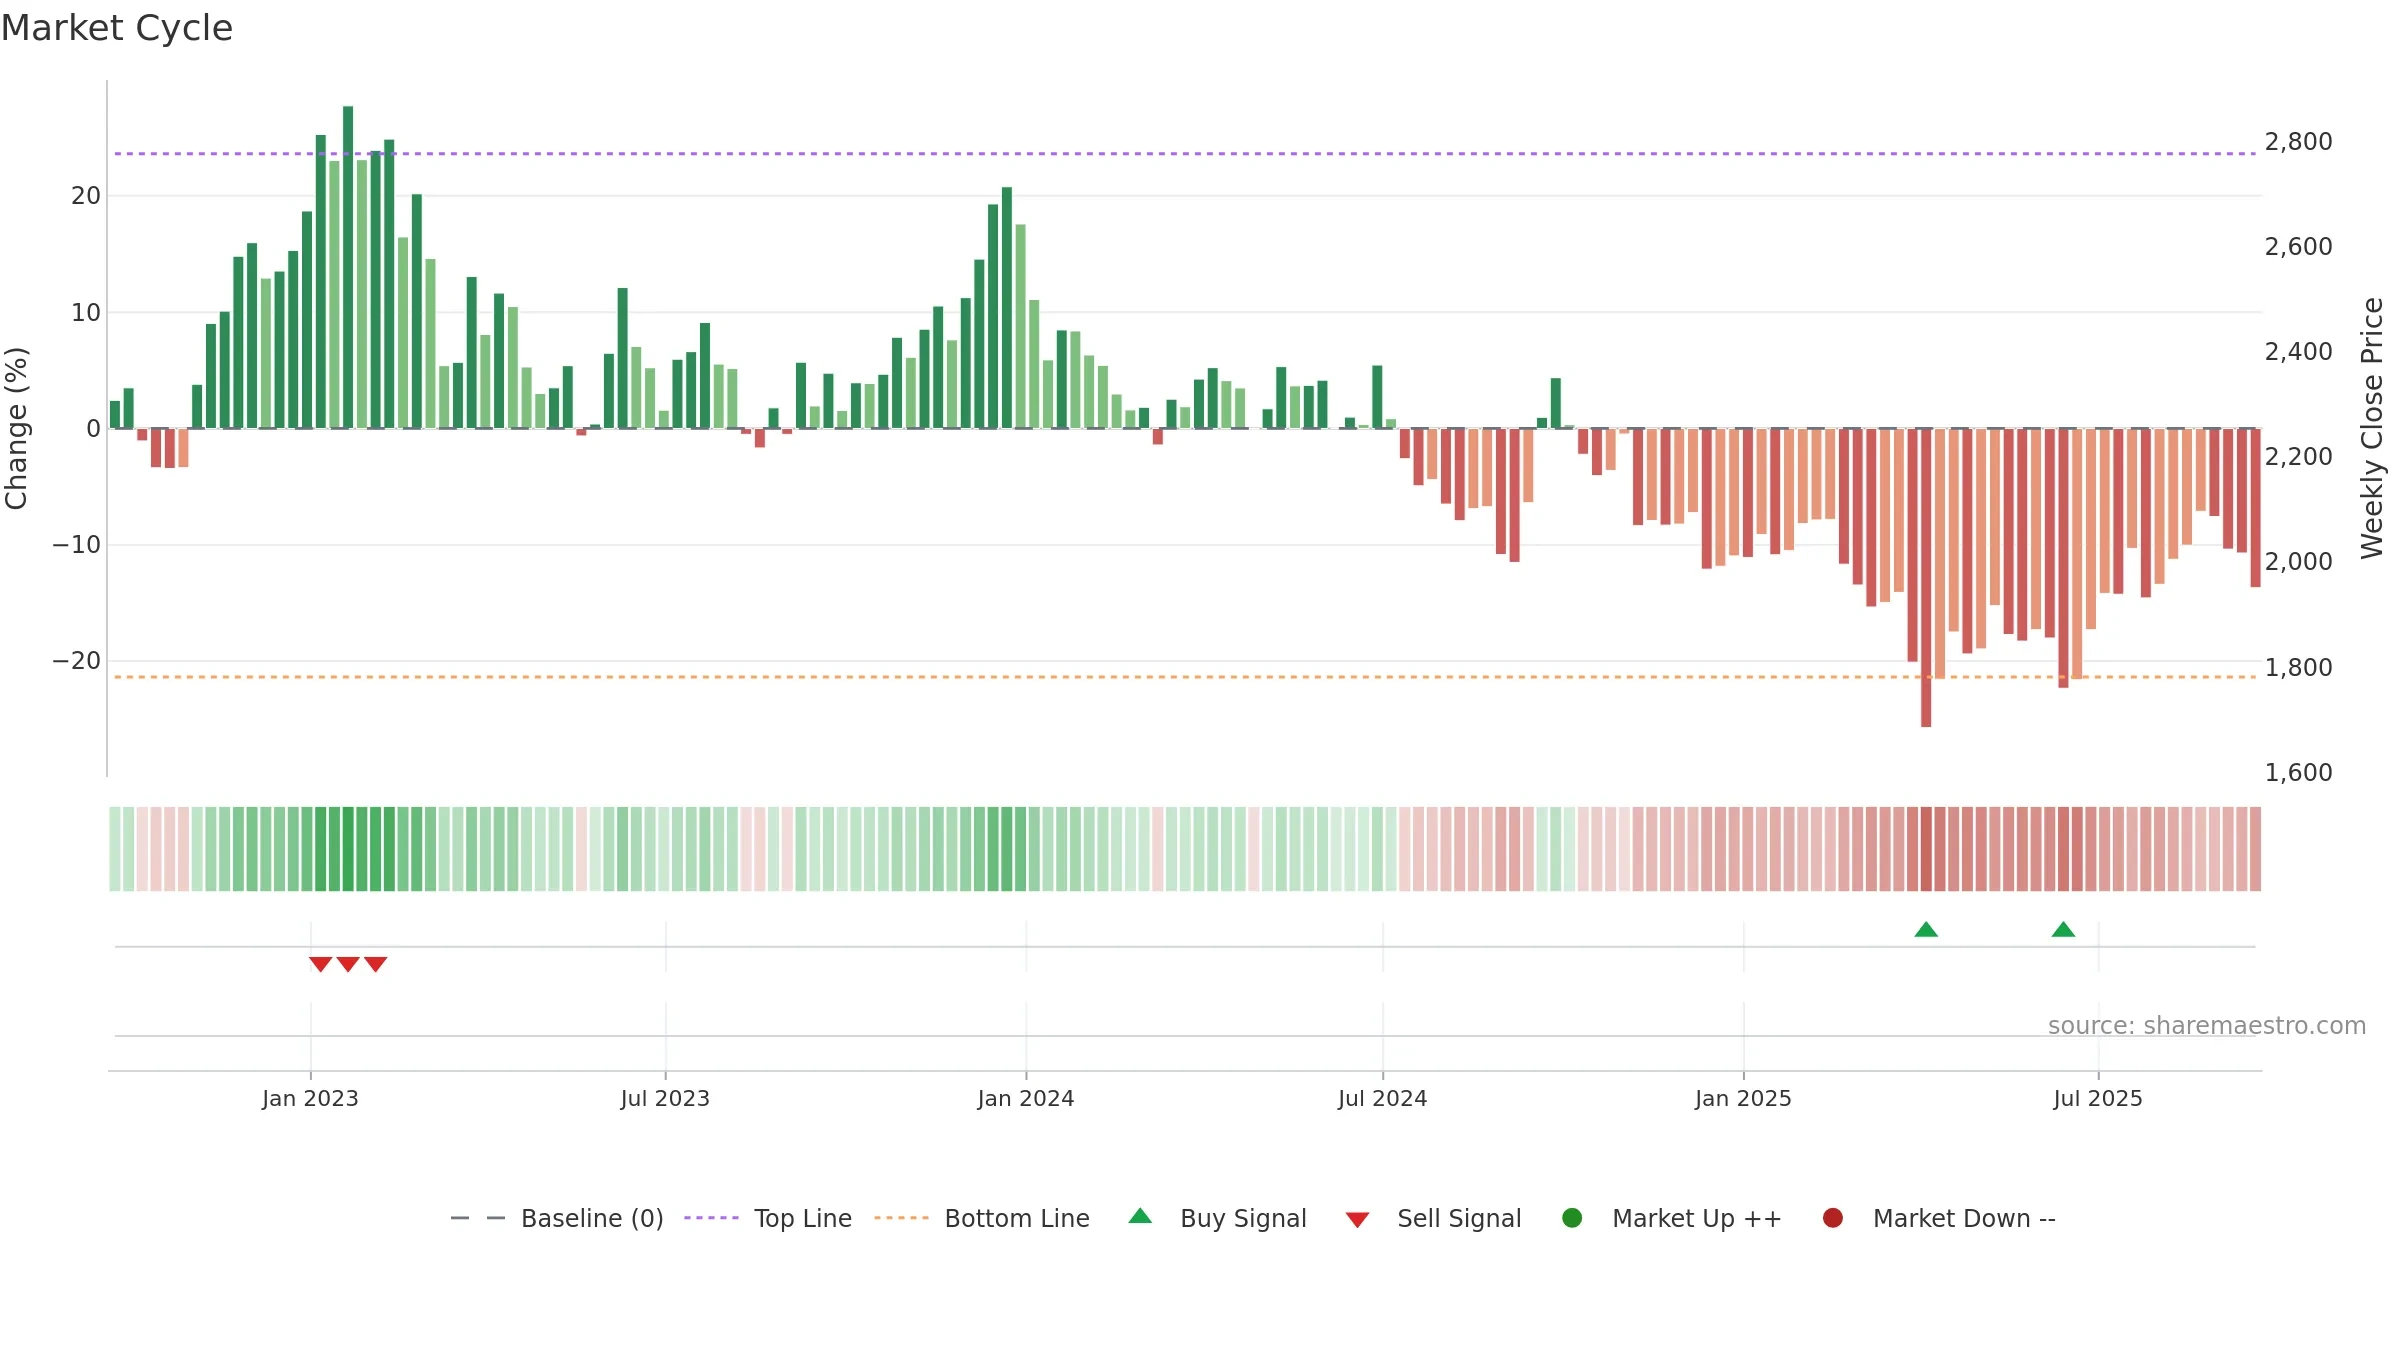Click the second green buy signal marker near Jul 2025
Viewport: 2400px width, 1350px height.
tap(2063, 930)
